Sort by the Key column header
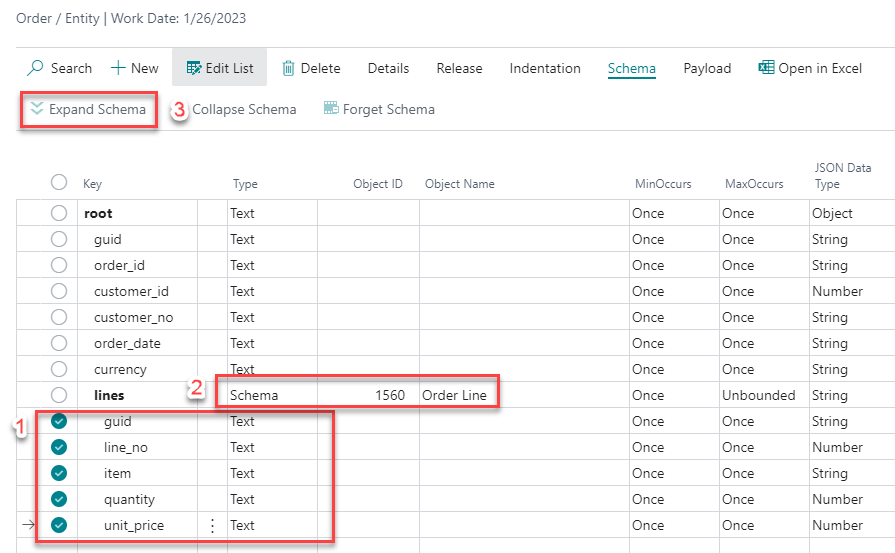This screenshot has height=553, width=895. (92, 184)
